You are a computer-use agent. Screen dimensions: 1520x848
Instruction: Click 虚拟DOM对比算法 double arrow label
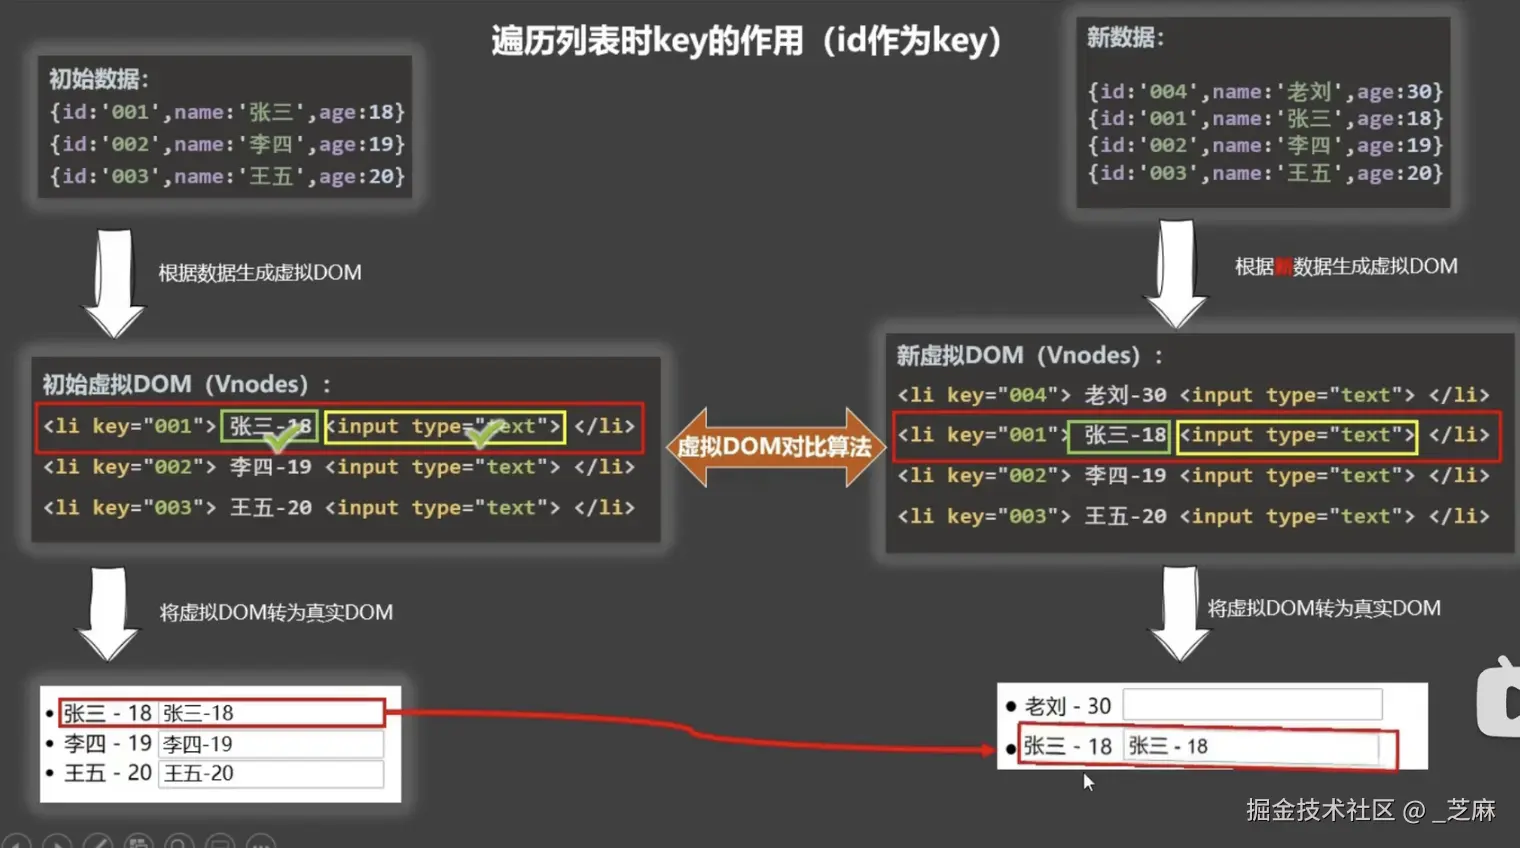coord(774,447)
